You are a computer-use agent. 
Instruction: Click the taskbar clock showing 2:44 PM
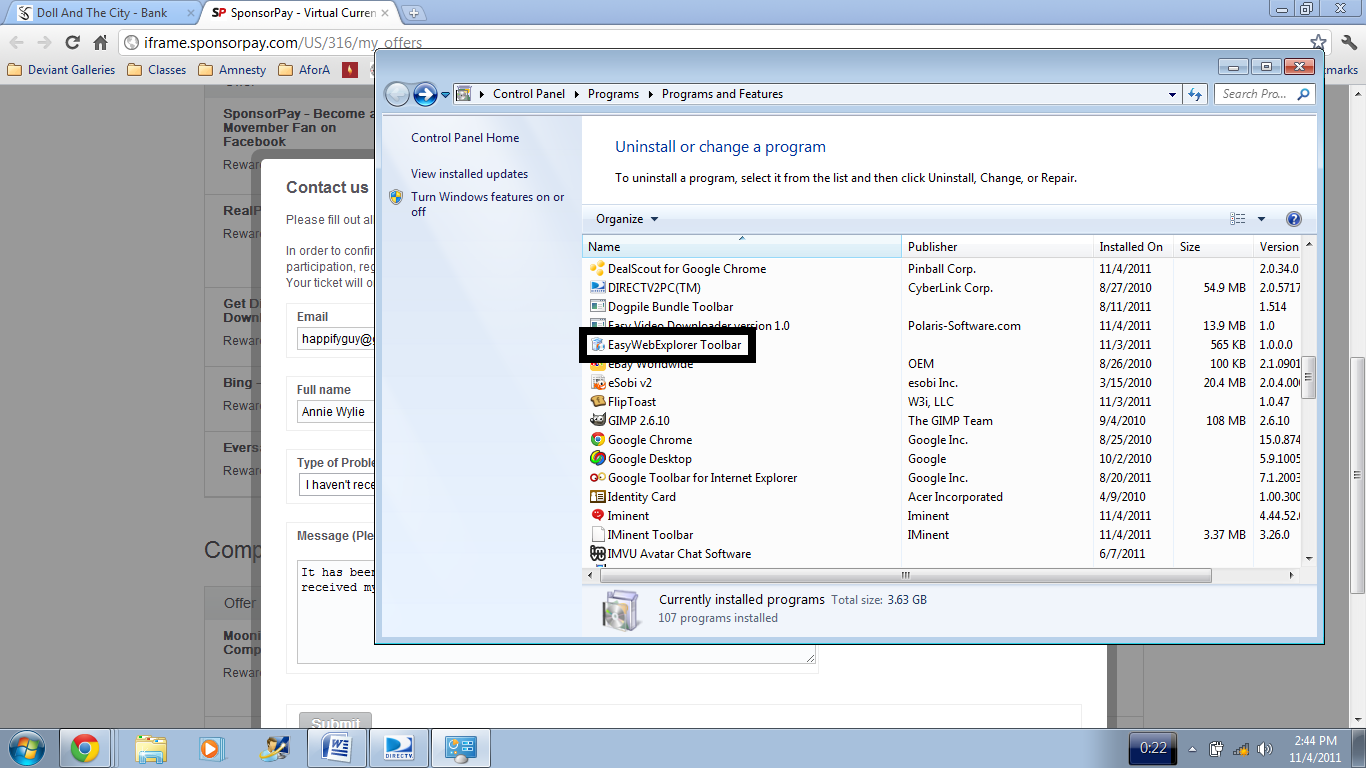(x=1314, y=749)
